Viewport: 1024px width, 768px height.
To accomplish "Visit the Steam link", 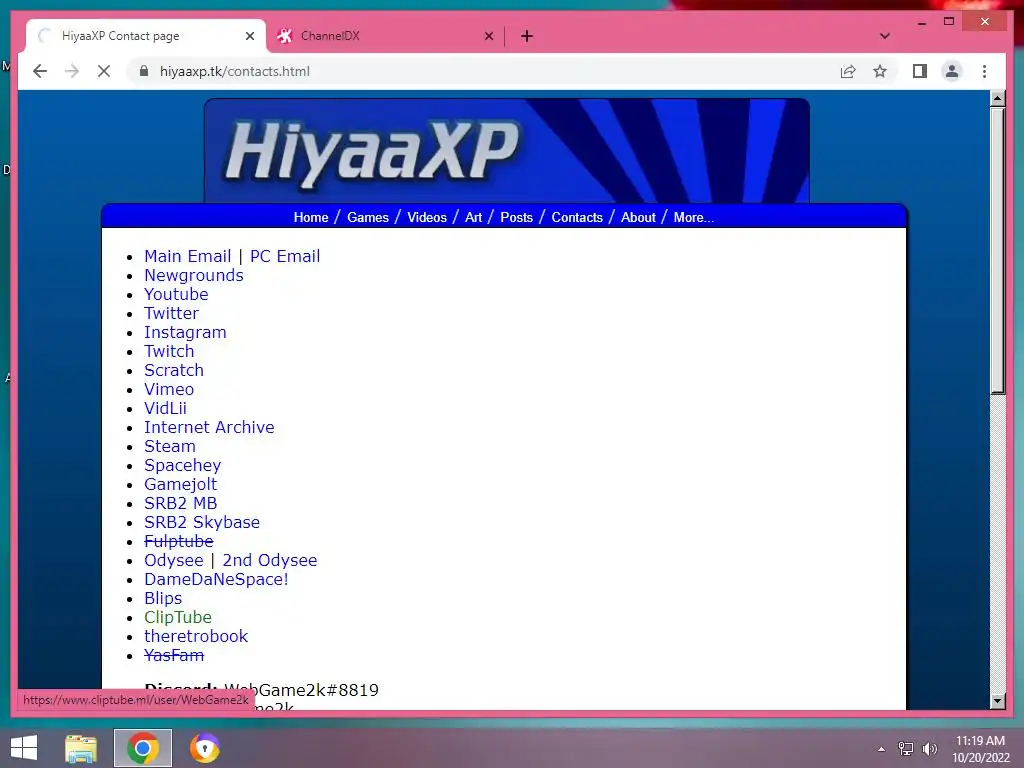I will point(170,446).
